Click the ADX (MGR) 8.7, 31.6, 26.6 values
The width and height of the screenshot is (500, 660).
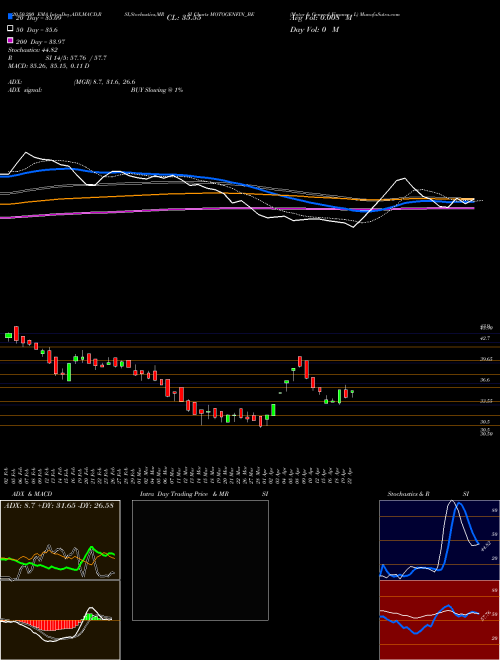(104, 82)
